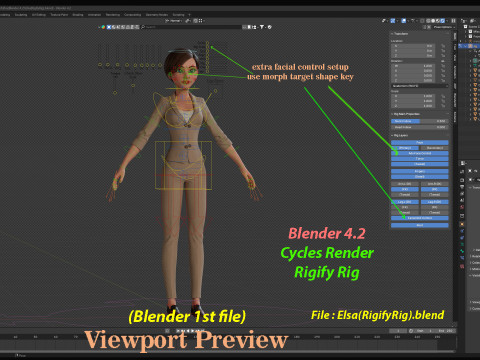This screenshot has height=360, width=480.
Task: Toggle the Fingers rig layer button
Action: click(x=419, y=171)
